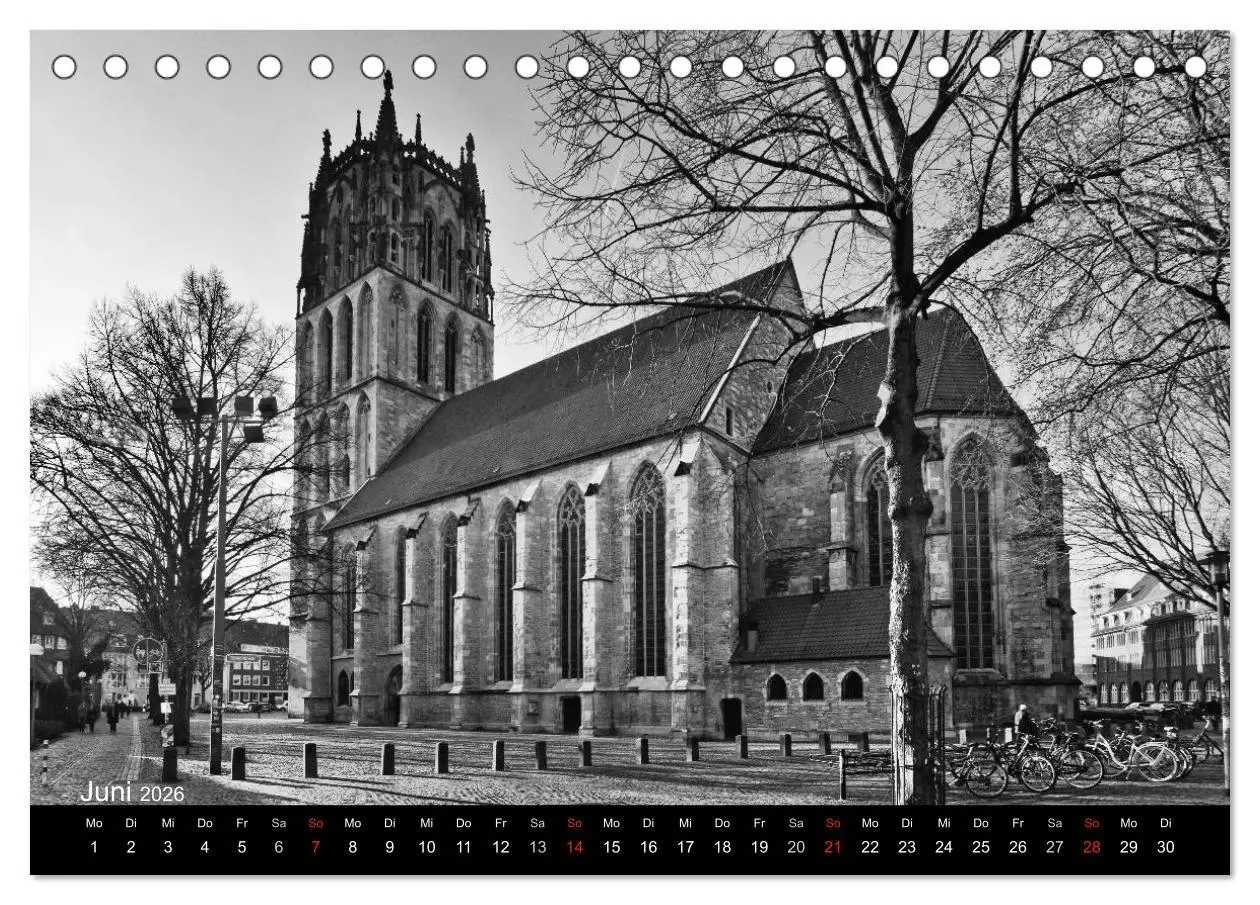Select date 15 in the calendar strip
This screenshot has height=905, width=1260.
(x=612, y=847)
